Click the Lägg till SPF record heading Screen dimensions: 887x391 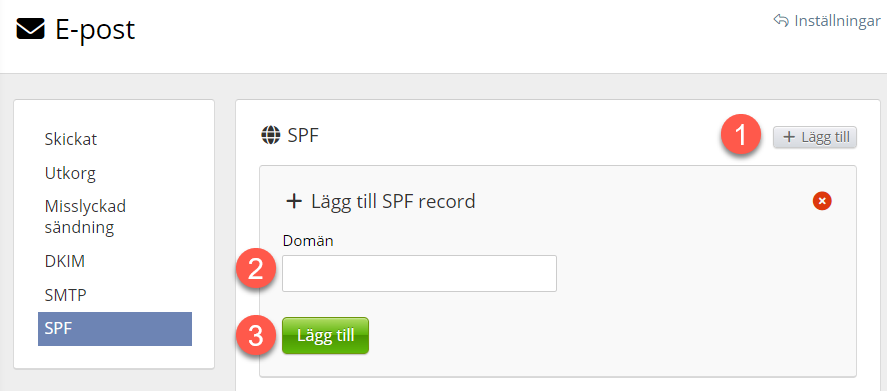click(393, 201)
